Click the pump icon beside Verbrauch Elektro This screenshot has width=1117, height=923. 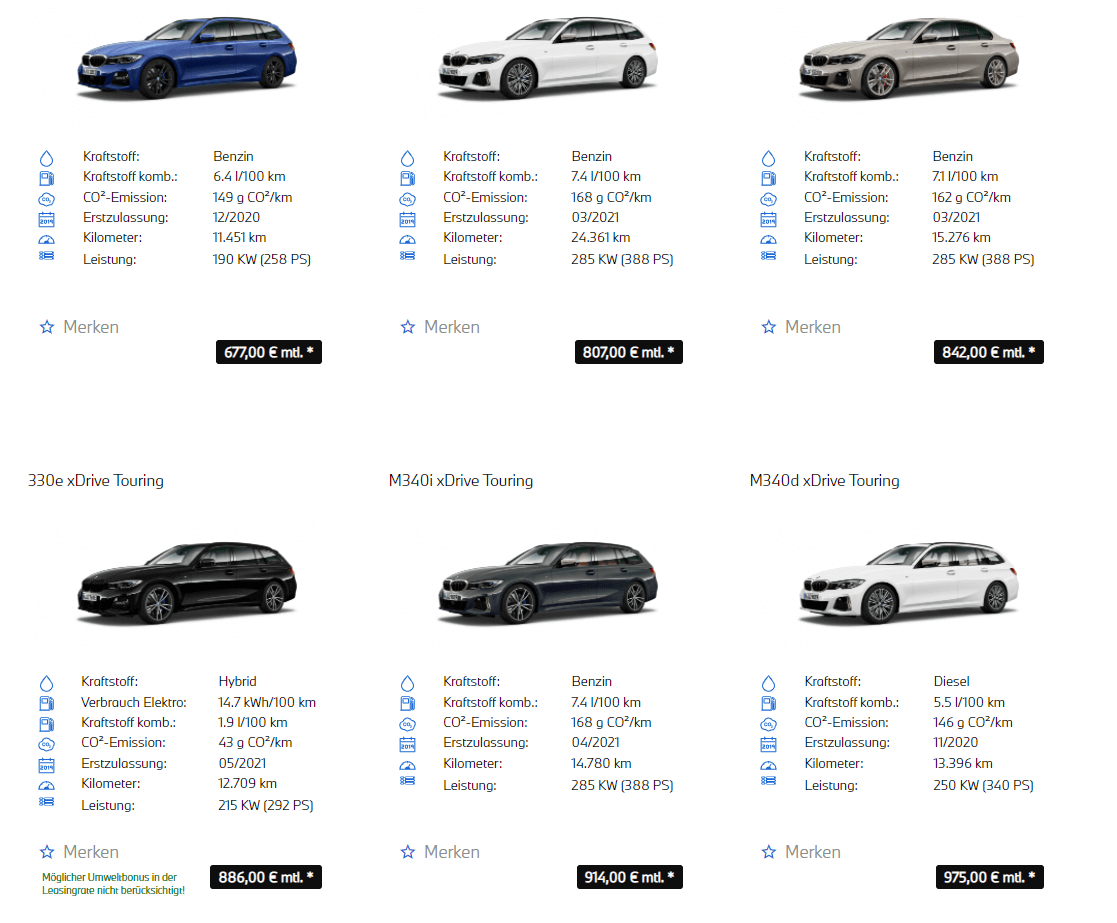(x=46, y=704)
